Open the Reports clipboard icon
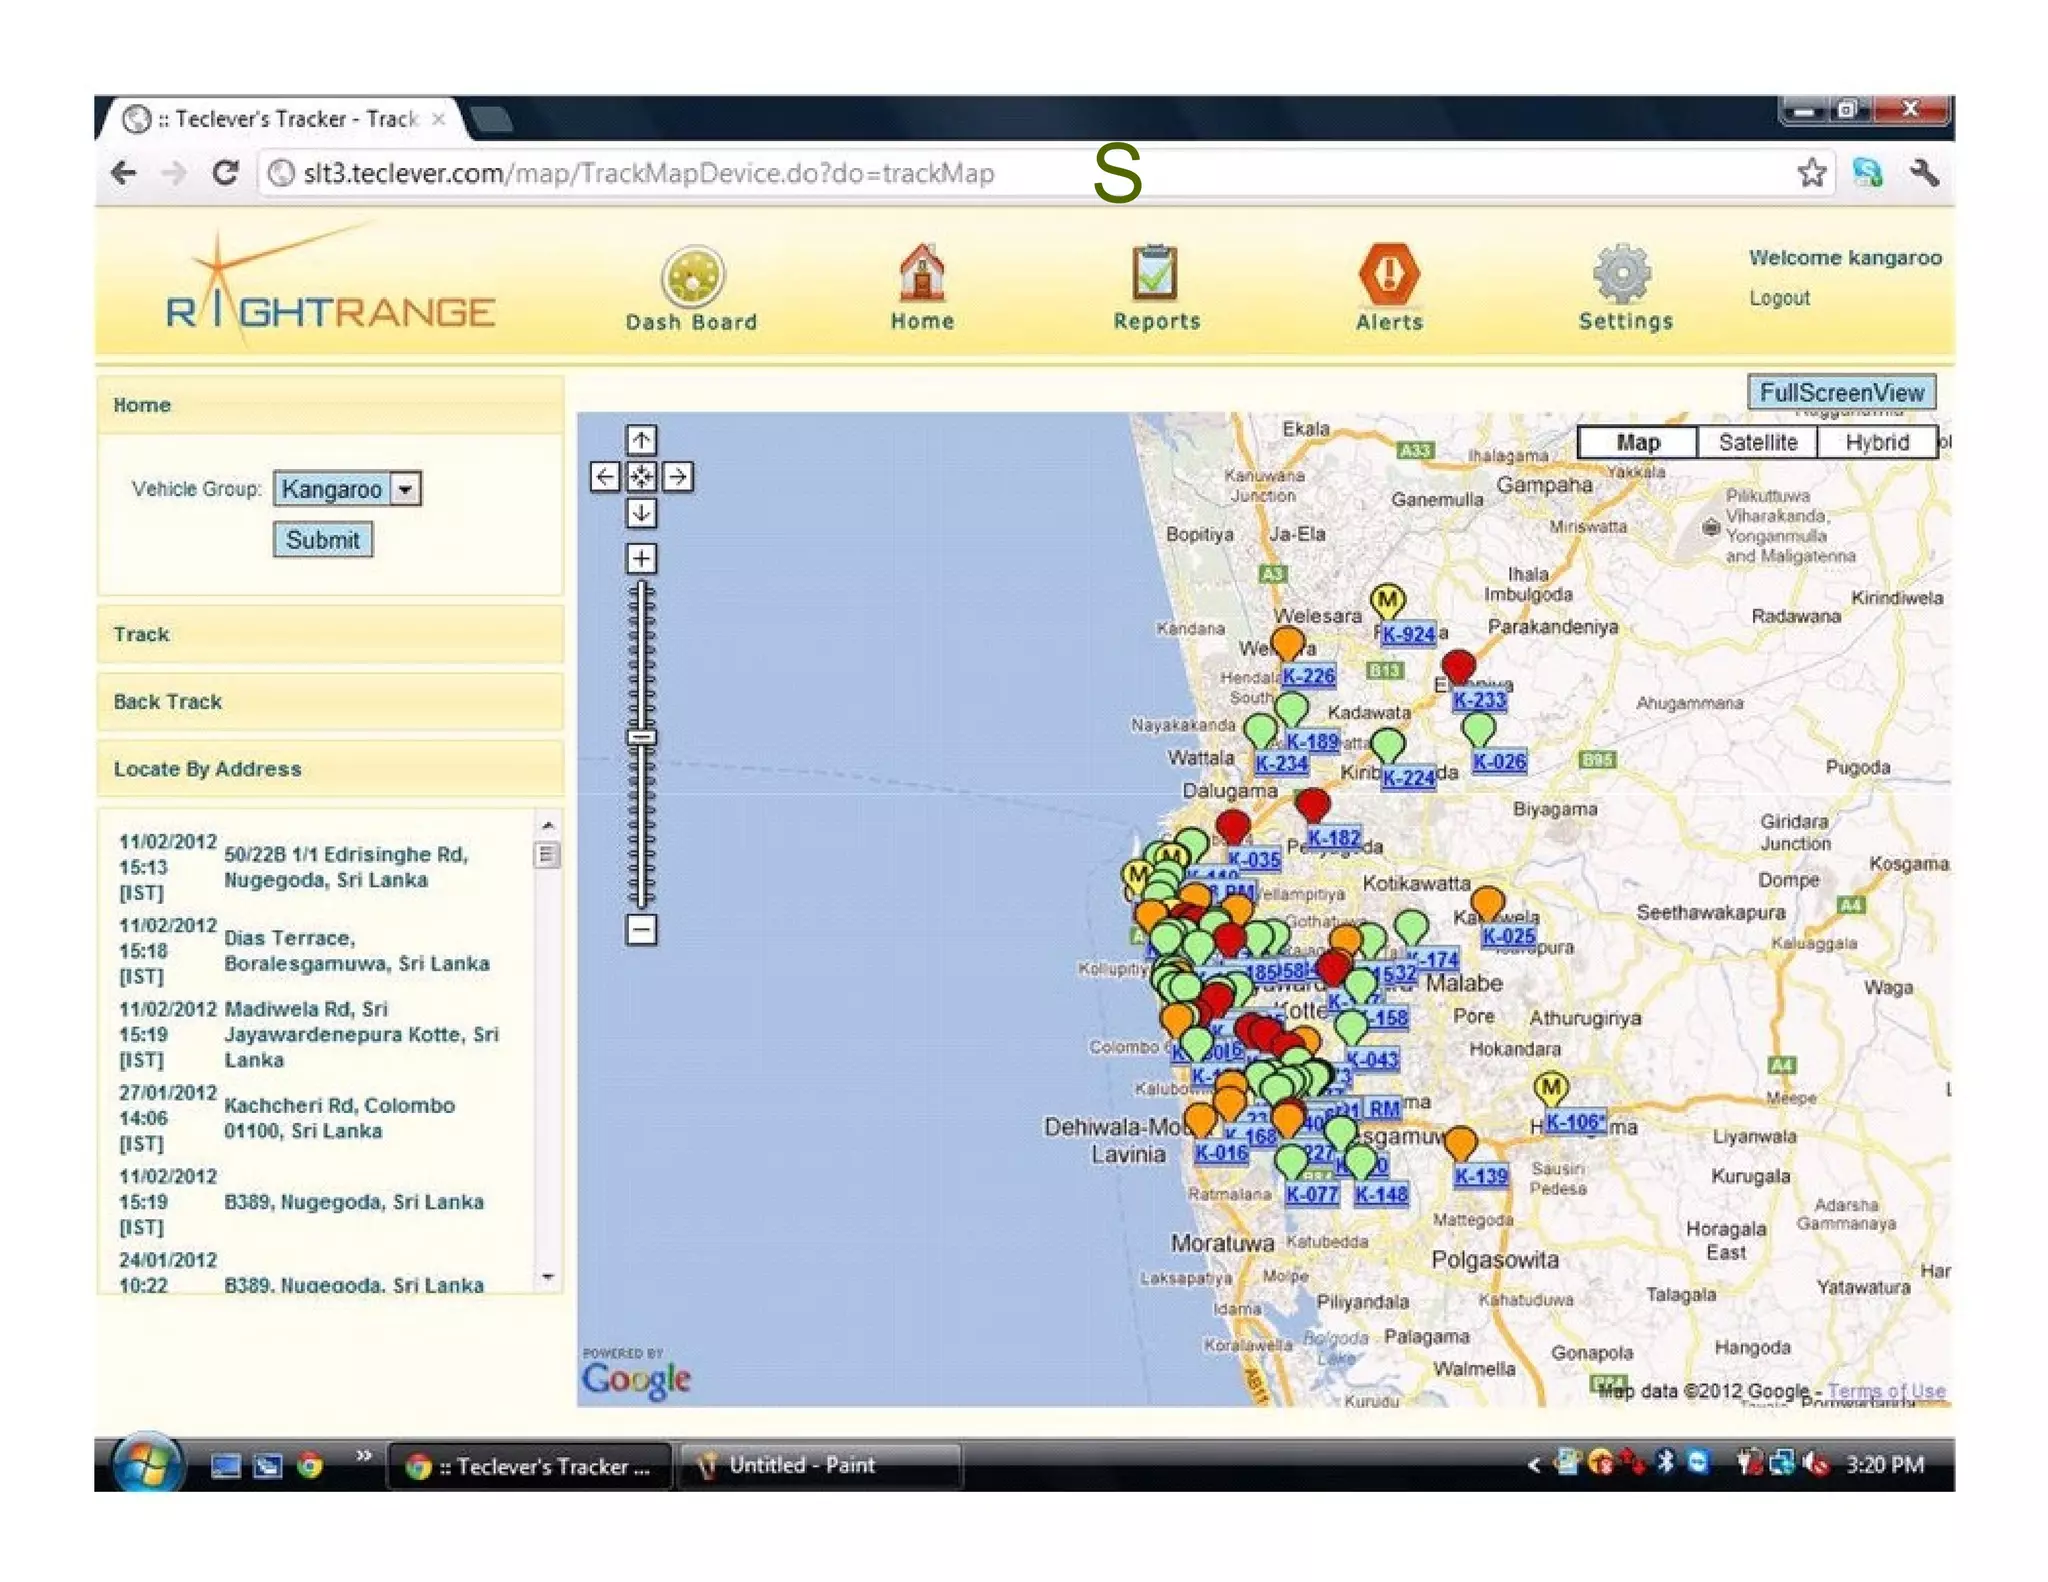Viewport: 2048px width, 1582px height. [x=1155, y=274]
